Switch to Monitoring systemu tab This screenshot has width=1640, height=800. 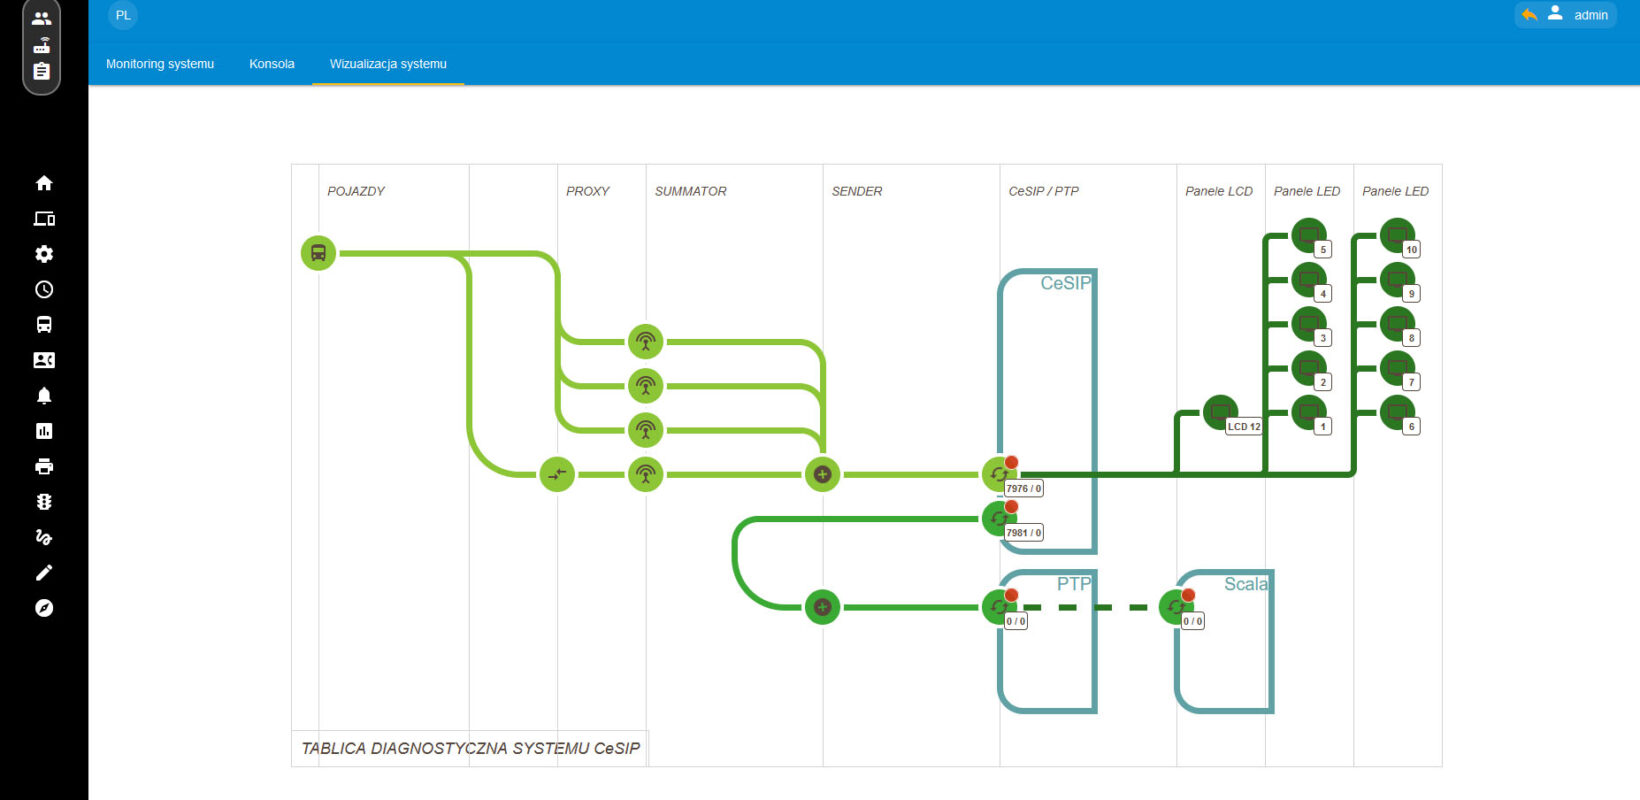[160, 64]
